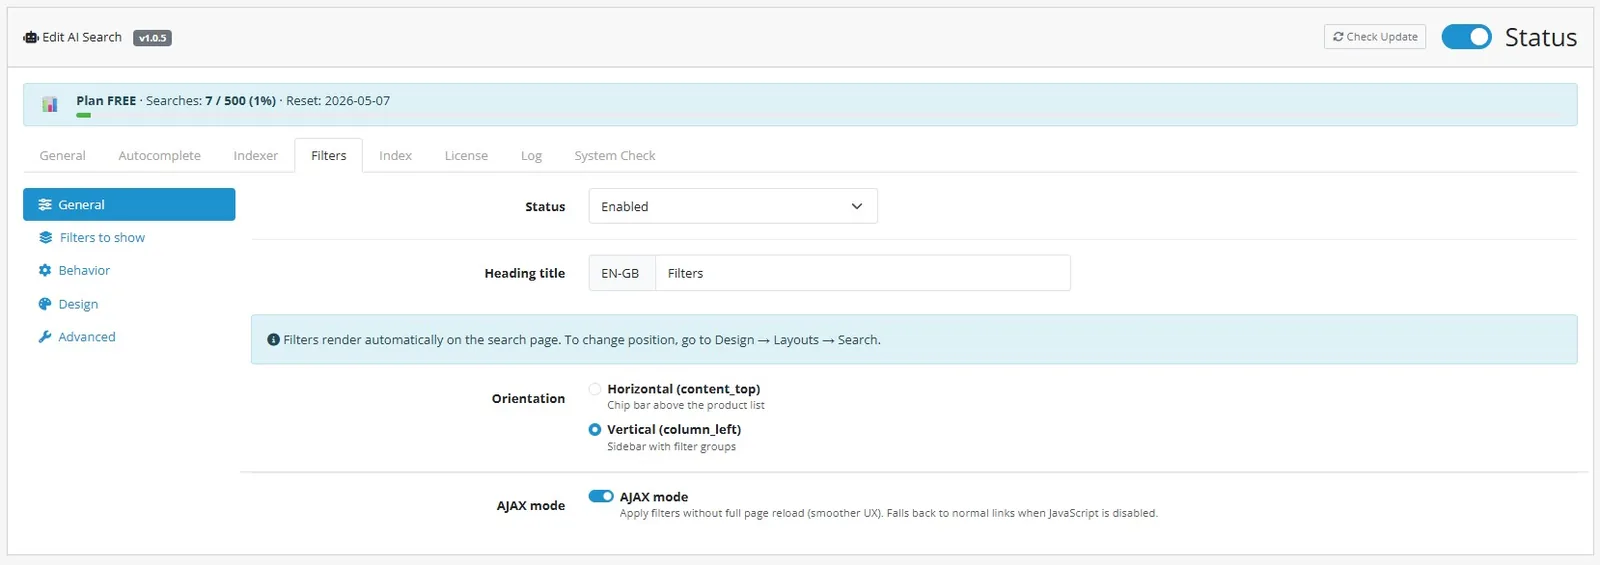Toggle the main Status switch off
Image resolution: width=1600 pixels, height=565 pixels.
click(1466, 37)
